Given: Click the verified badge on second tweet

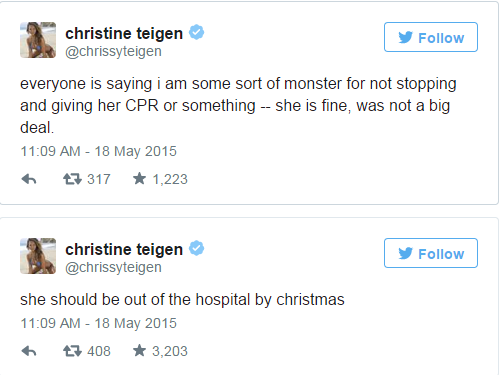Looking at the screenshot, I should [x=197, y=248].
